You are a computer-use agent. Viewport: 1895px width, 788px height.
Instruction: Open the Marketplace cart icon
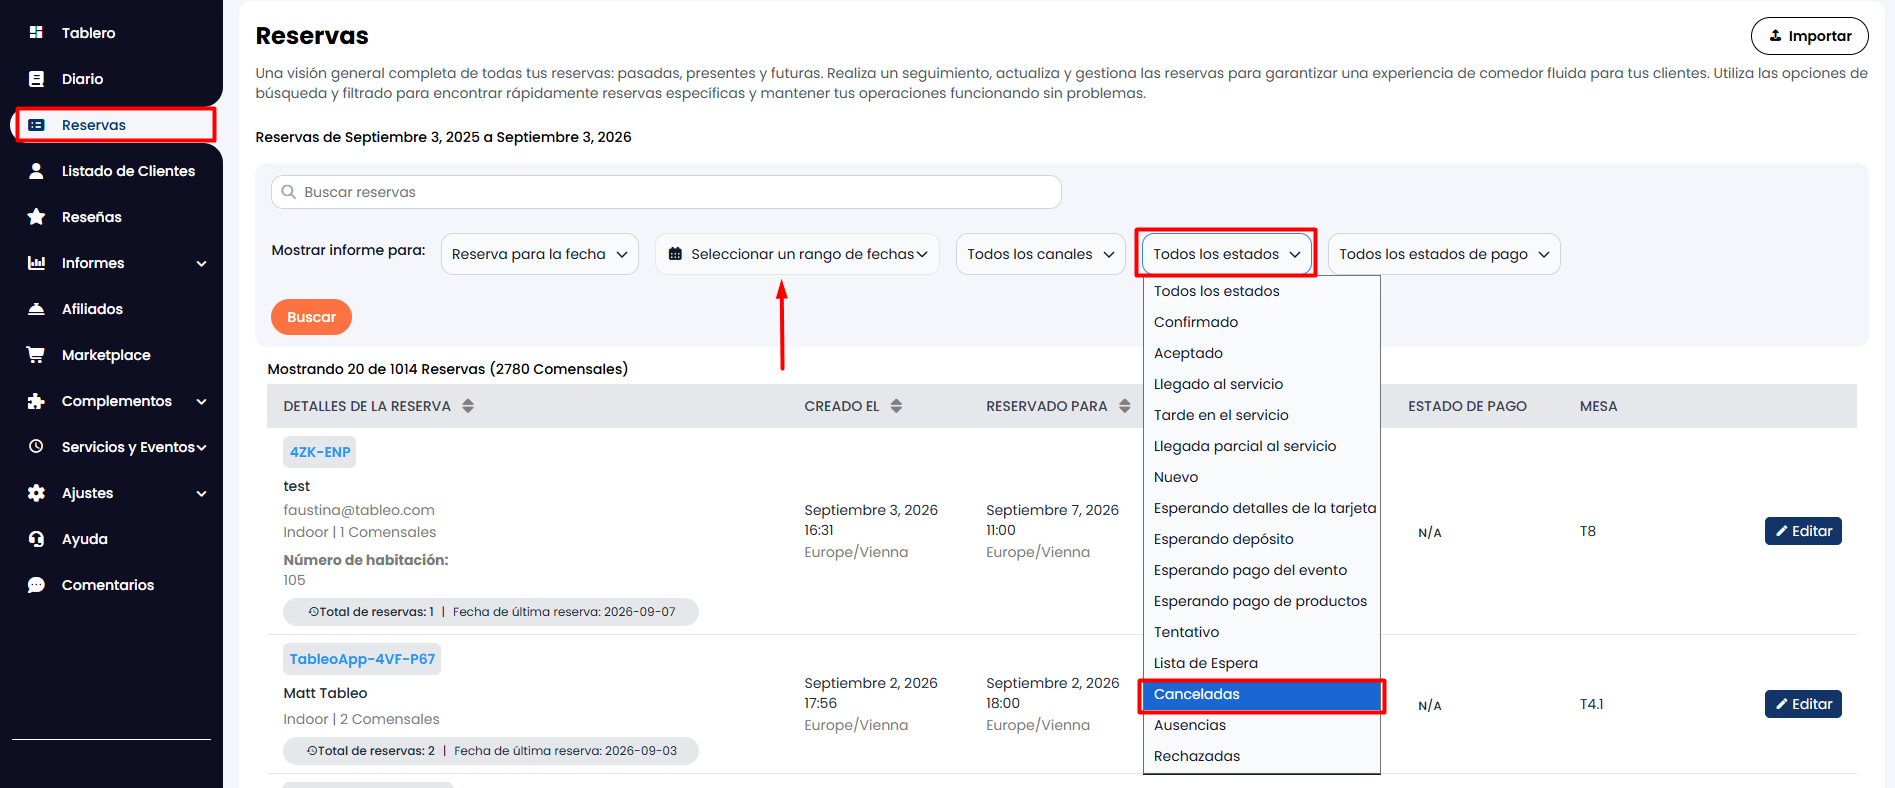(36, 355)
